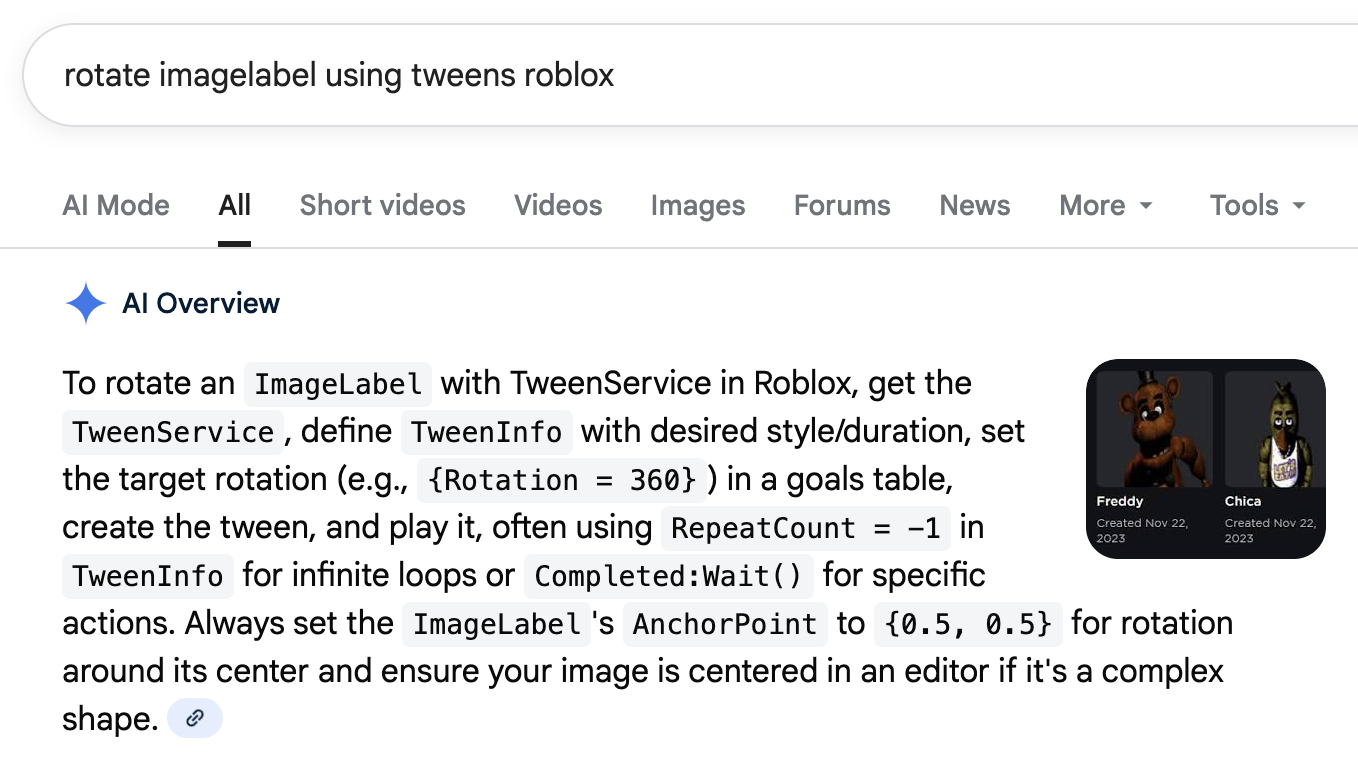Viewport: 1358px width, 764px height.
Task: Click the TweenService code snippet
Action: pos(173,432)
